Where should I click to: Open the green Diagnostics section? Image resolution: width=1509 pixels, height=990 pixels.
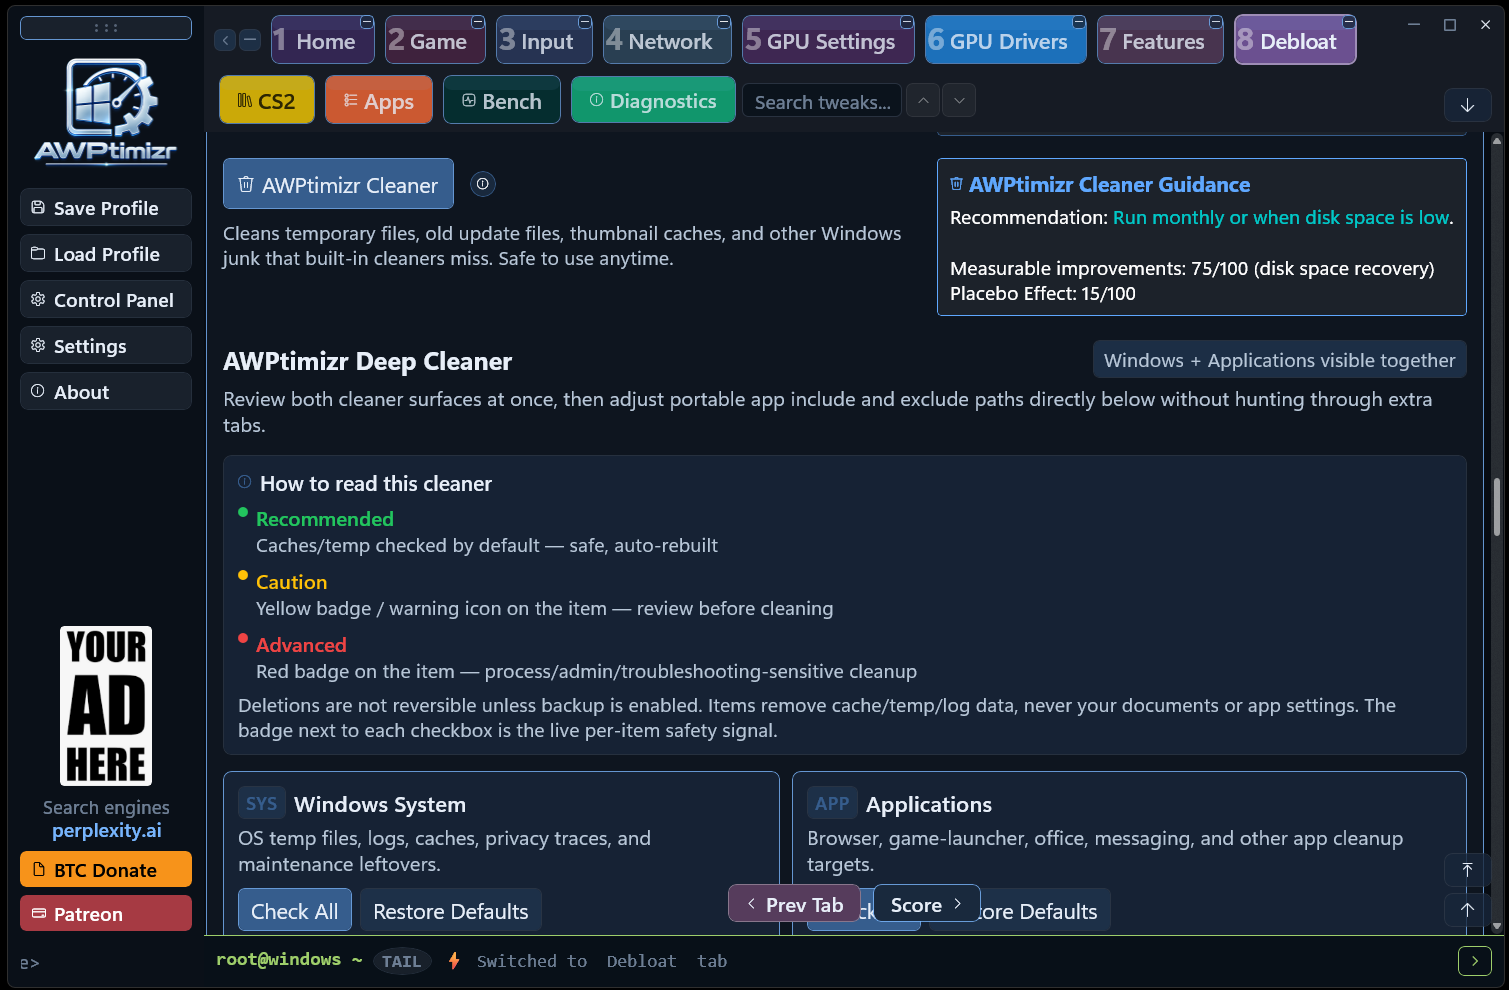pyautogui.click(x=653, y=101)
